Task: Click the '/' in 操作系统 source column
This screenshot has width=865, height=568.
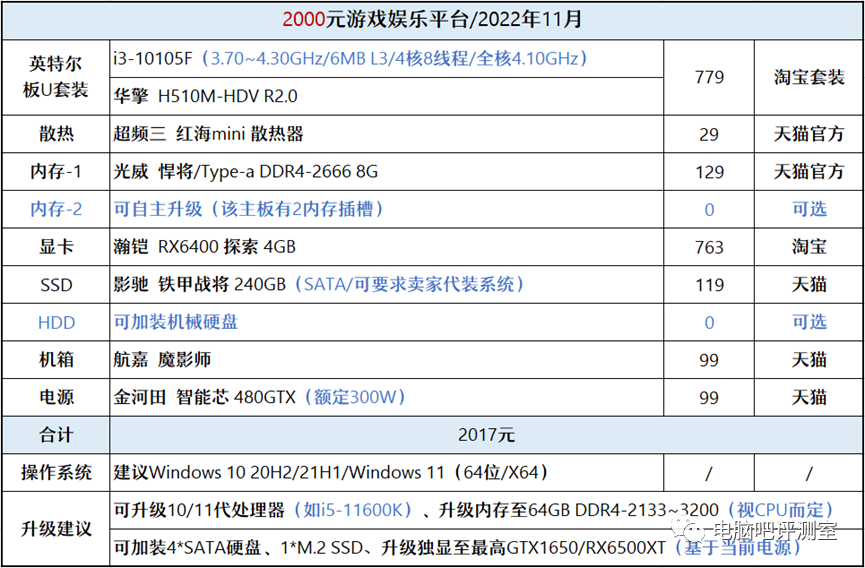Action: (x=809, y=473)
